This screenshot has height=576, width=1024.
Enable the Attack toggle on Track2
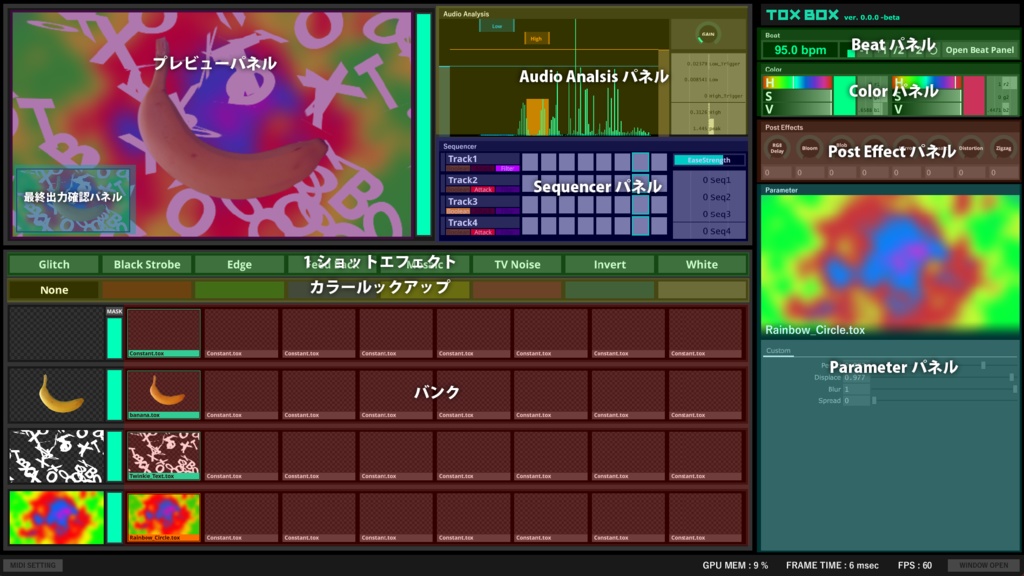click(484, 189)
